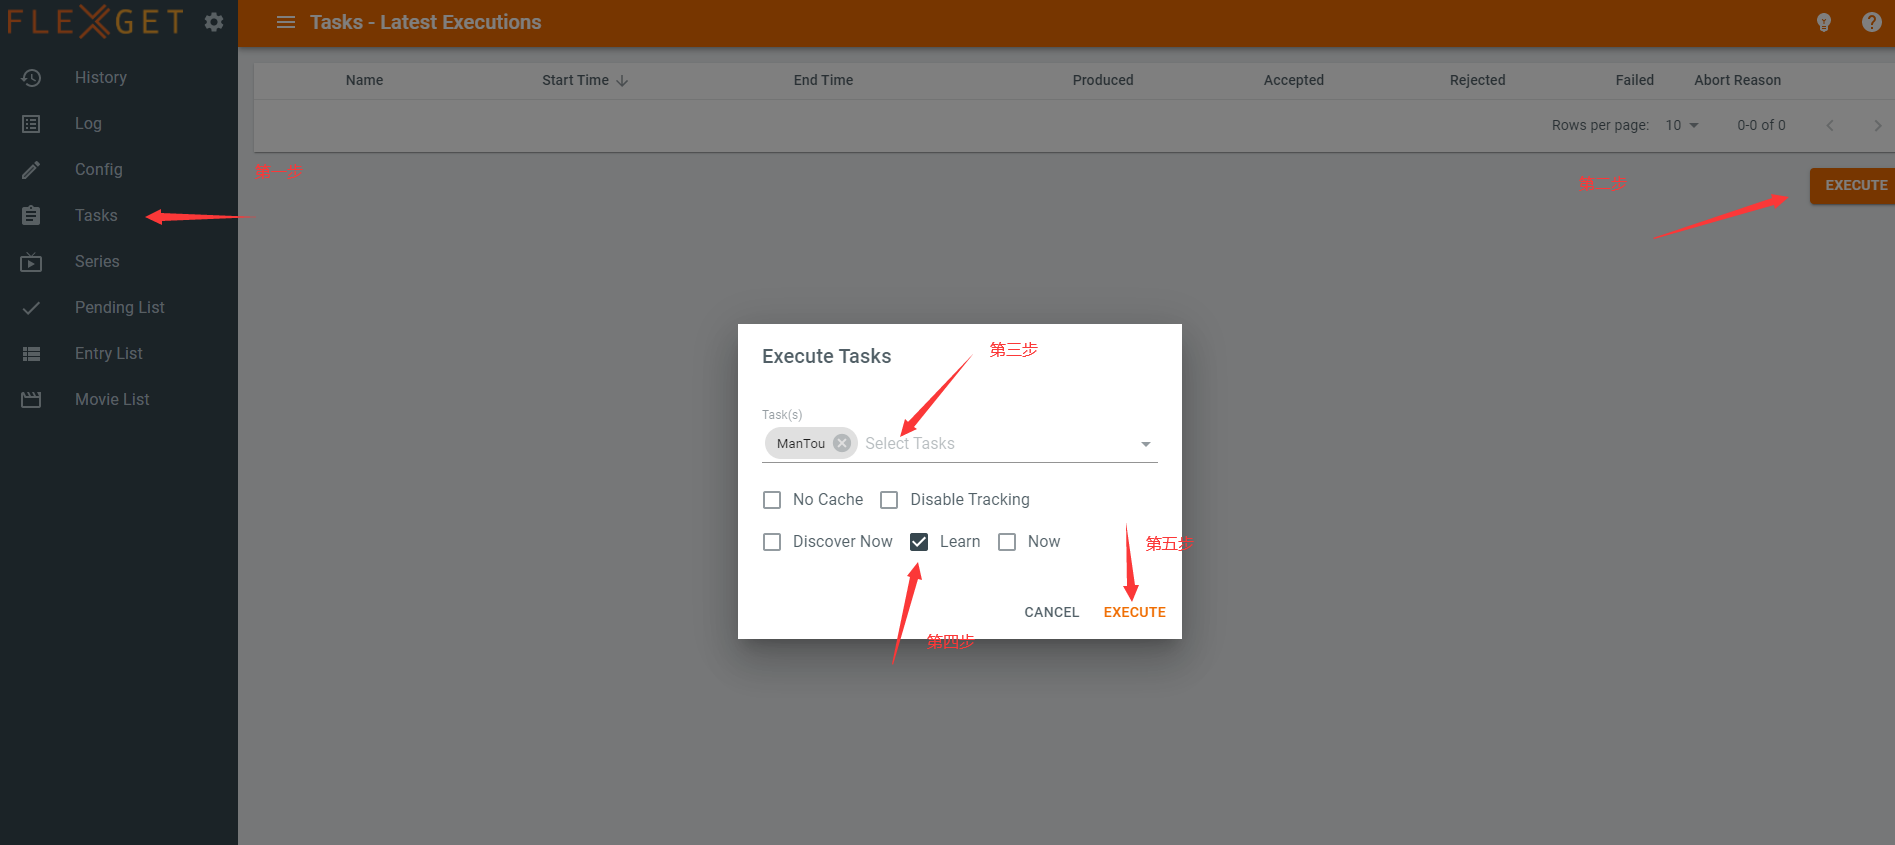Open Pending List in the sidebar
This screenshot has width=1895, height=845.
click(x=119, y=308)
